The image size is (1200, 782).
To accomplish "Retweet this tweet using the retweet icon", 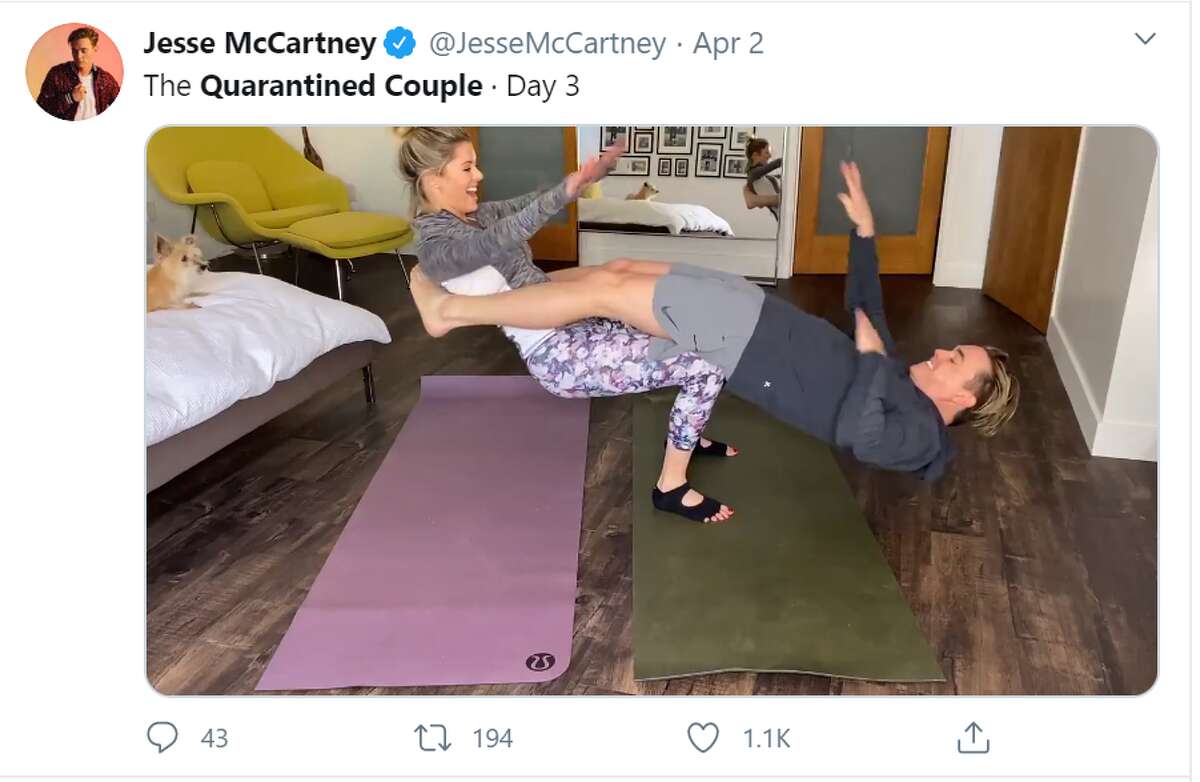I will pos(432,738).
